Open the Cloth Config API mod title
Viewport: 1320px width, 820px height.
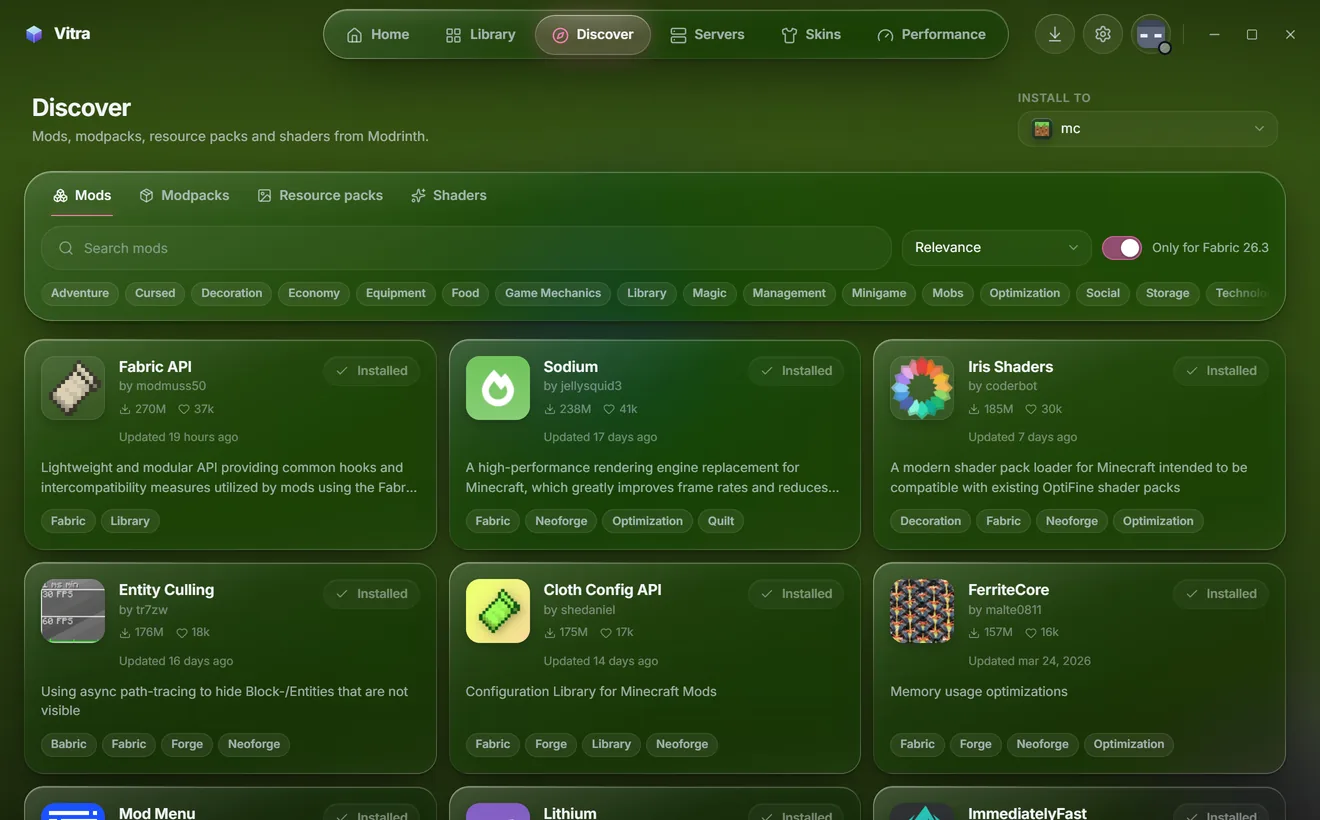point(602,590)
